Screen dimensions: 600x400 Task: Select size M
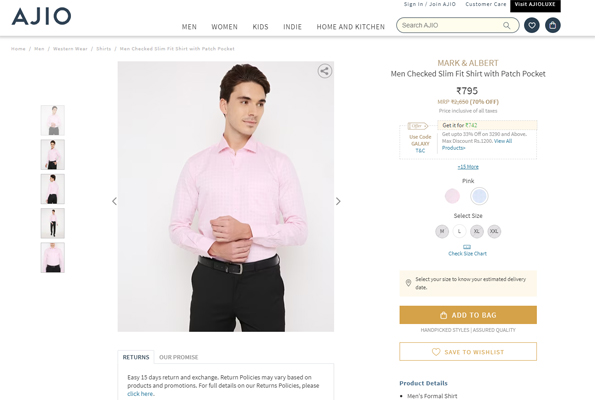tap(442, 231)
